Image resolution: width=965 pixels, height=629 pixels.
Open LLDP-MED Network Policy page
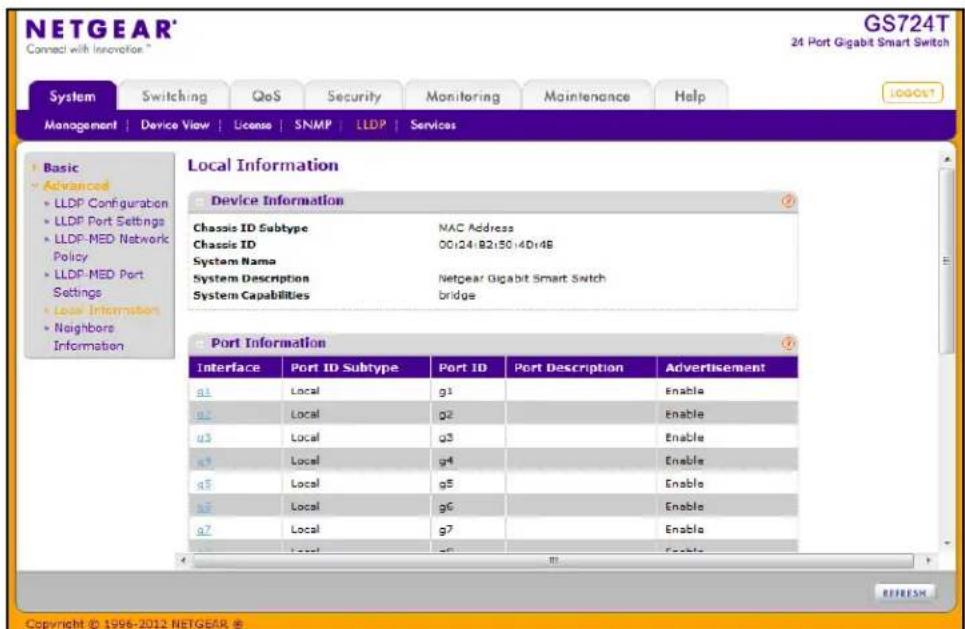[x=111, y=247]
